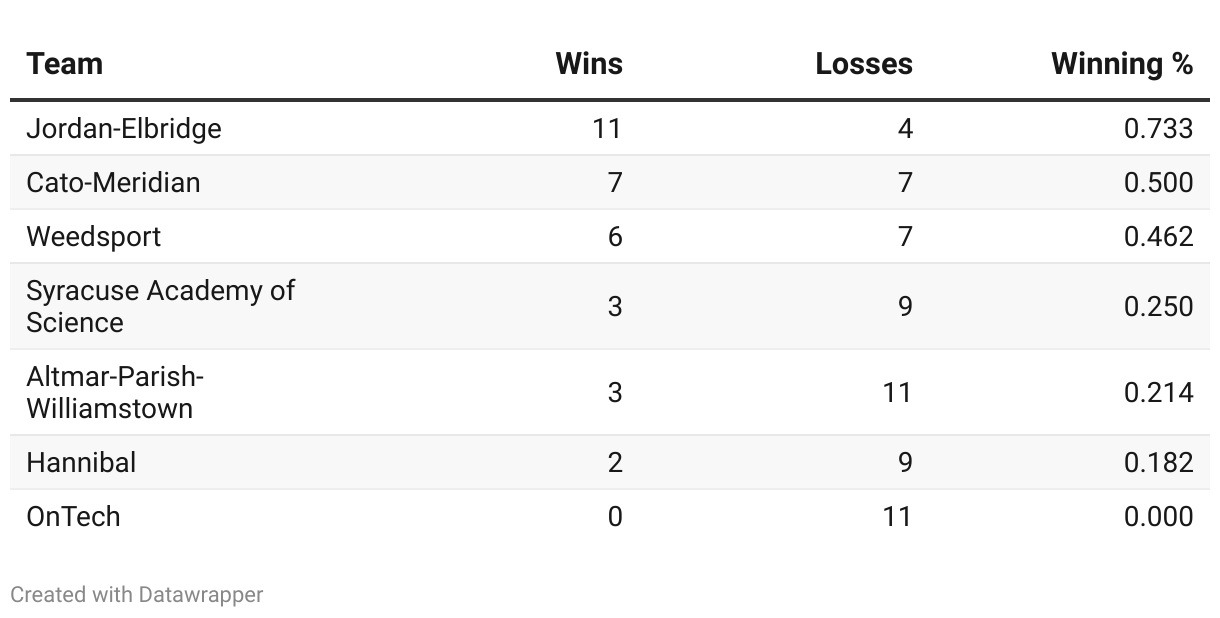This screenshot has width=1220, height=618.
Task: Click Cato-Meridian winning percentage 0.500
Action: 1158,183
